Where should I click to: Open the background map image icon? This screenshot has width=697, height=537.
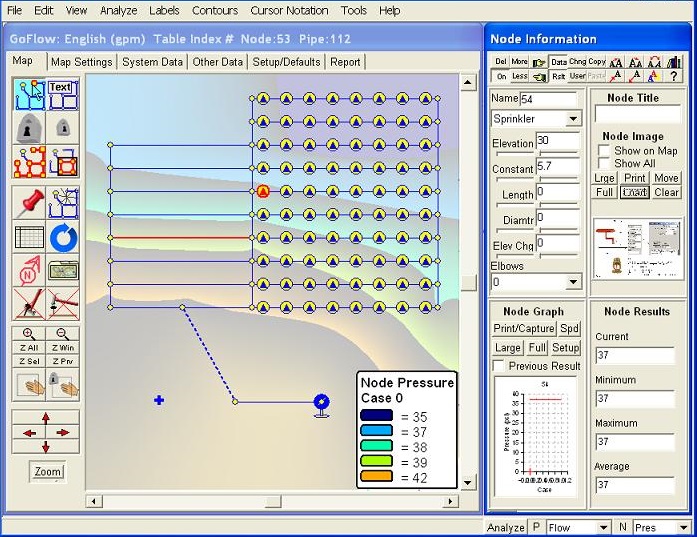63,271
